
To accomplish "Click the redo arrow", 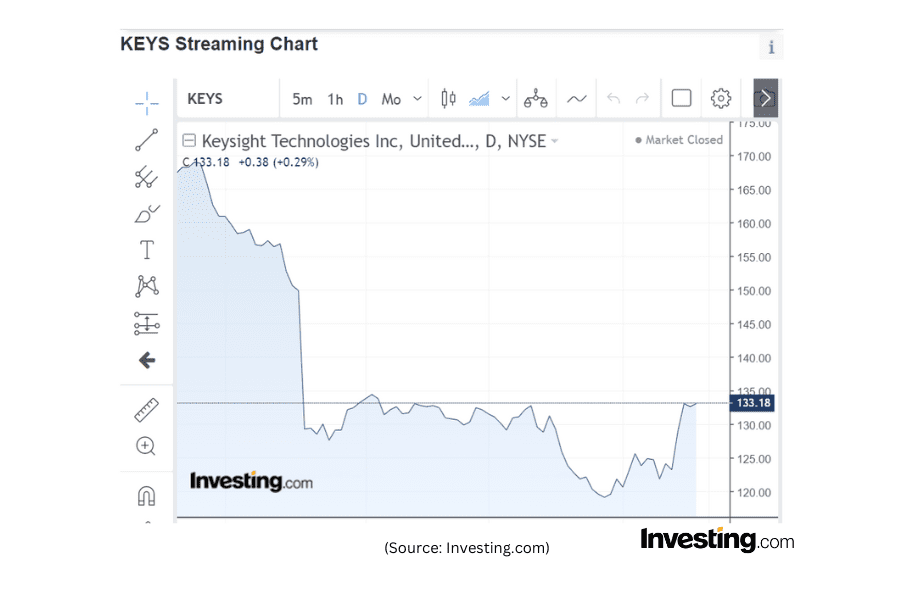I will [642, 98].
